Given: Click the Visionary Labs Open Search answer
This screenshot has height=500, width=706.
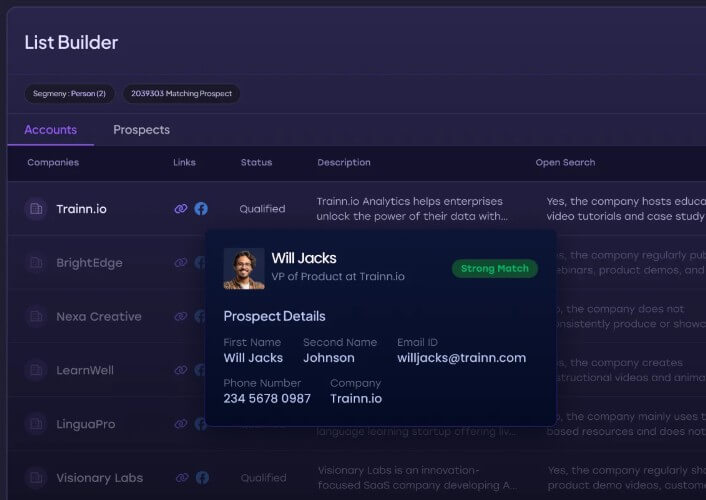Looking at the screenshot, I should (627, 478).
